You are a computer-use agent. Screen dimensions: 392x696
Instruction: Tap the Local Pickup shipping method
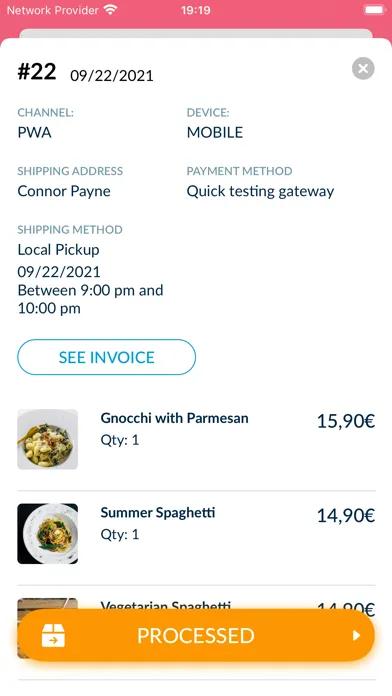[58, 249]
